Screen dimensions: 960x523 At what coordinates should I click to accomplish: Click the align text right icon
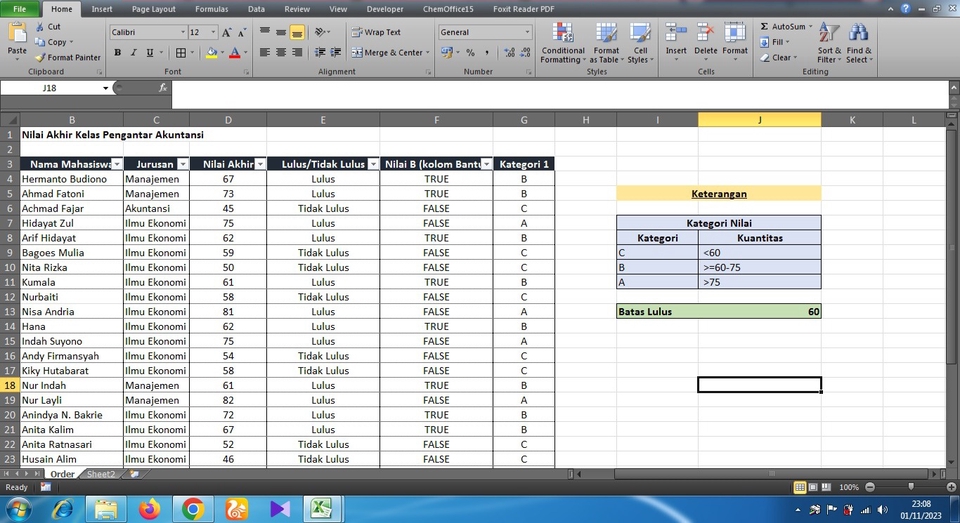tap(297, 53)
